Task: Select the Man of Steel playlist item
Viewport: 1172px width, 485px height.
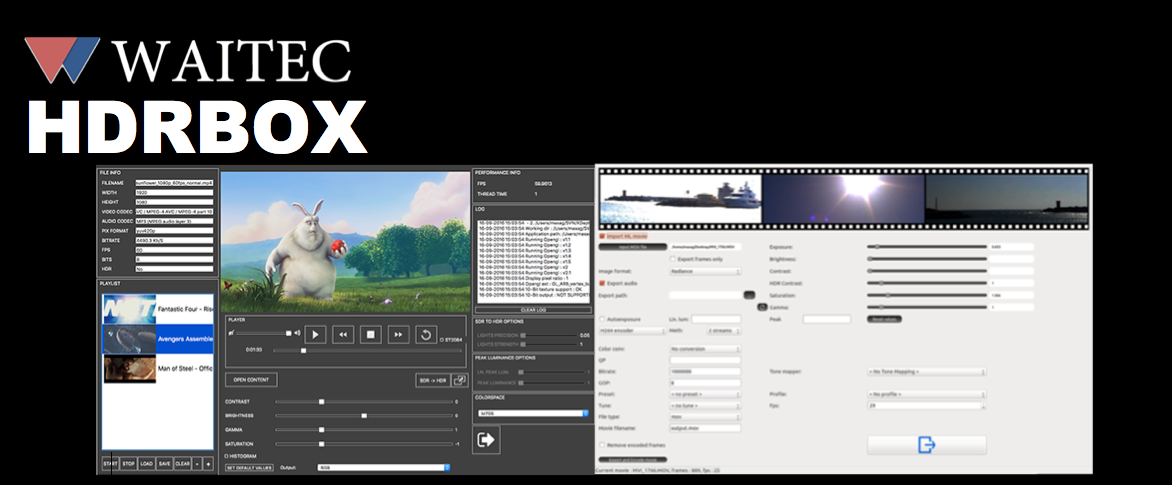Action: pos(158,368)
